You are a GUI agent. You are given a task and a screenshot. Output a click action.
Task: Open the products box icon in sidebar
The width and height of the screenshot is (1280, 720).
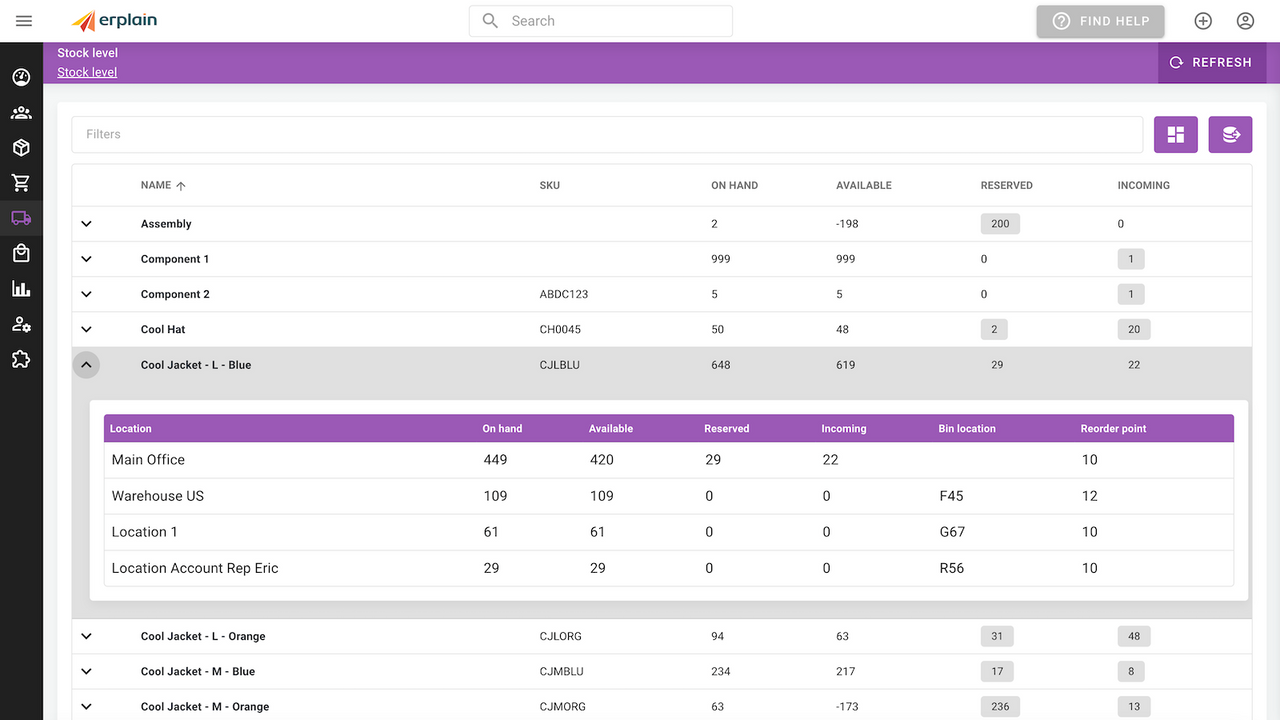21,148
